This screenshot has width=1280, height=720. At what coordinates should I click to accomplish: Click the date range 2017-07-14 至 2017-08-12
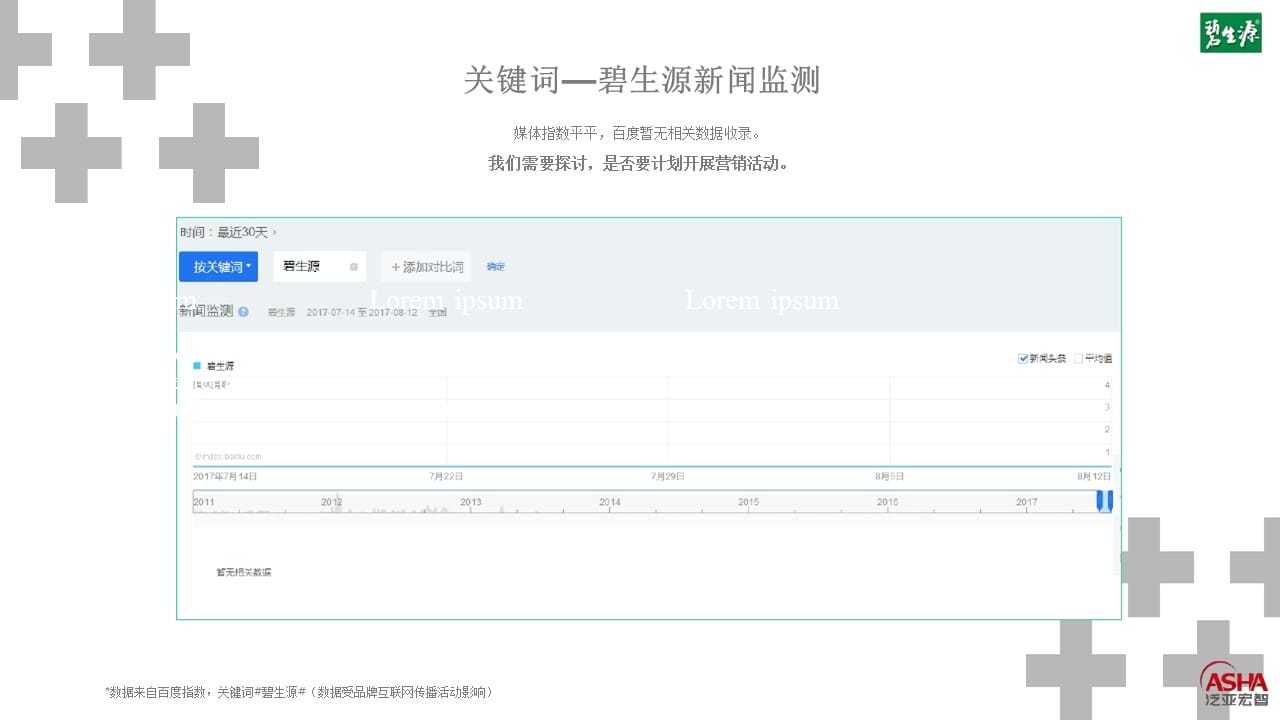pos(362,313)
